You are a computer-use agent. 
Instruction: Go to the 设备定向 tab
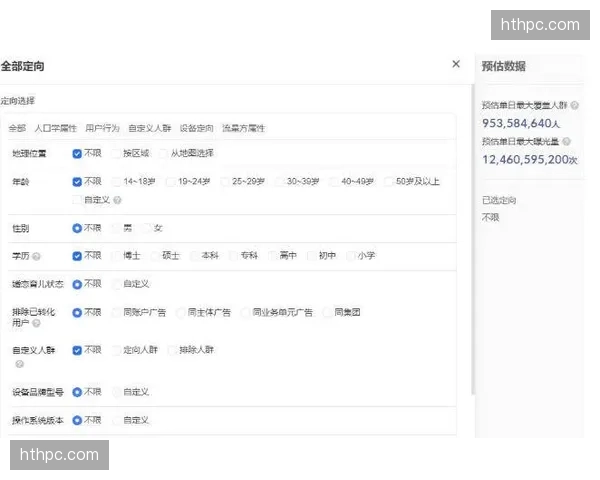(x=197, y=128)
